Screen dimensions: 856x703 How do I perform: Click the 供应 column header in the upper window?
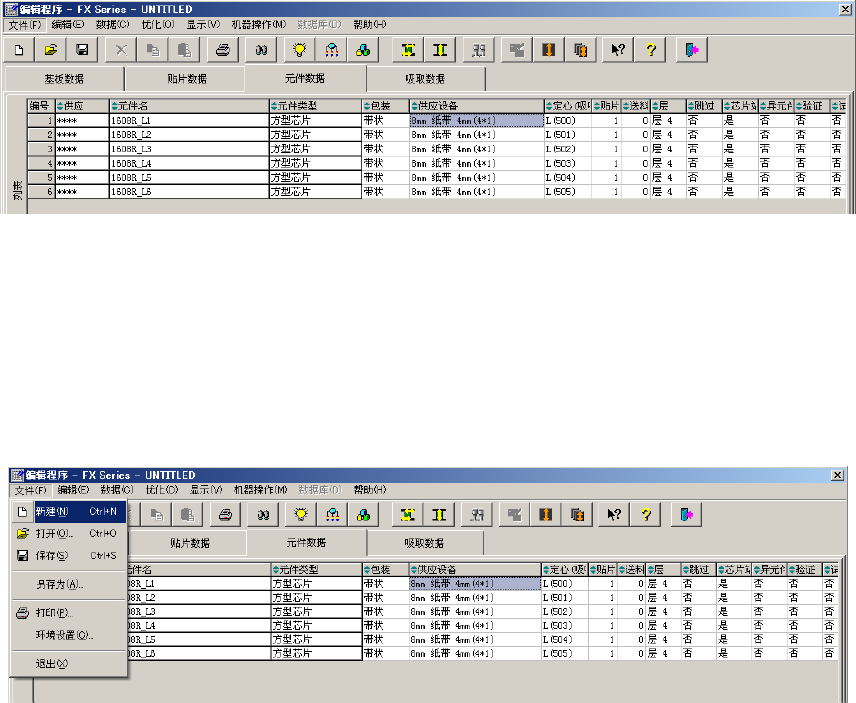click(82, 106)
